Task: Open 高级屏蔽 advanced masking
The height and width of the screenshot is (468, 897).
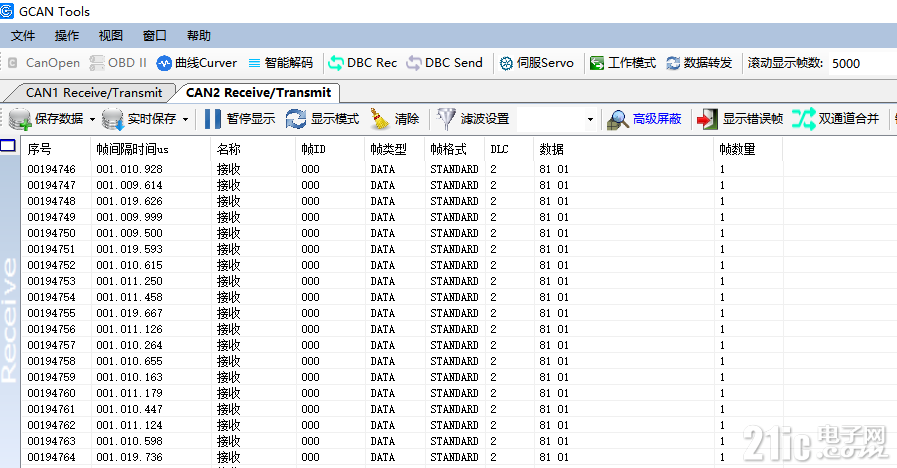Action: tap(644, 119)
